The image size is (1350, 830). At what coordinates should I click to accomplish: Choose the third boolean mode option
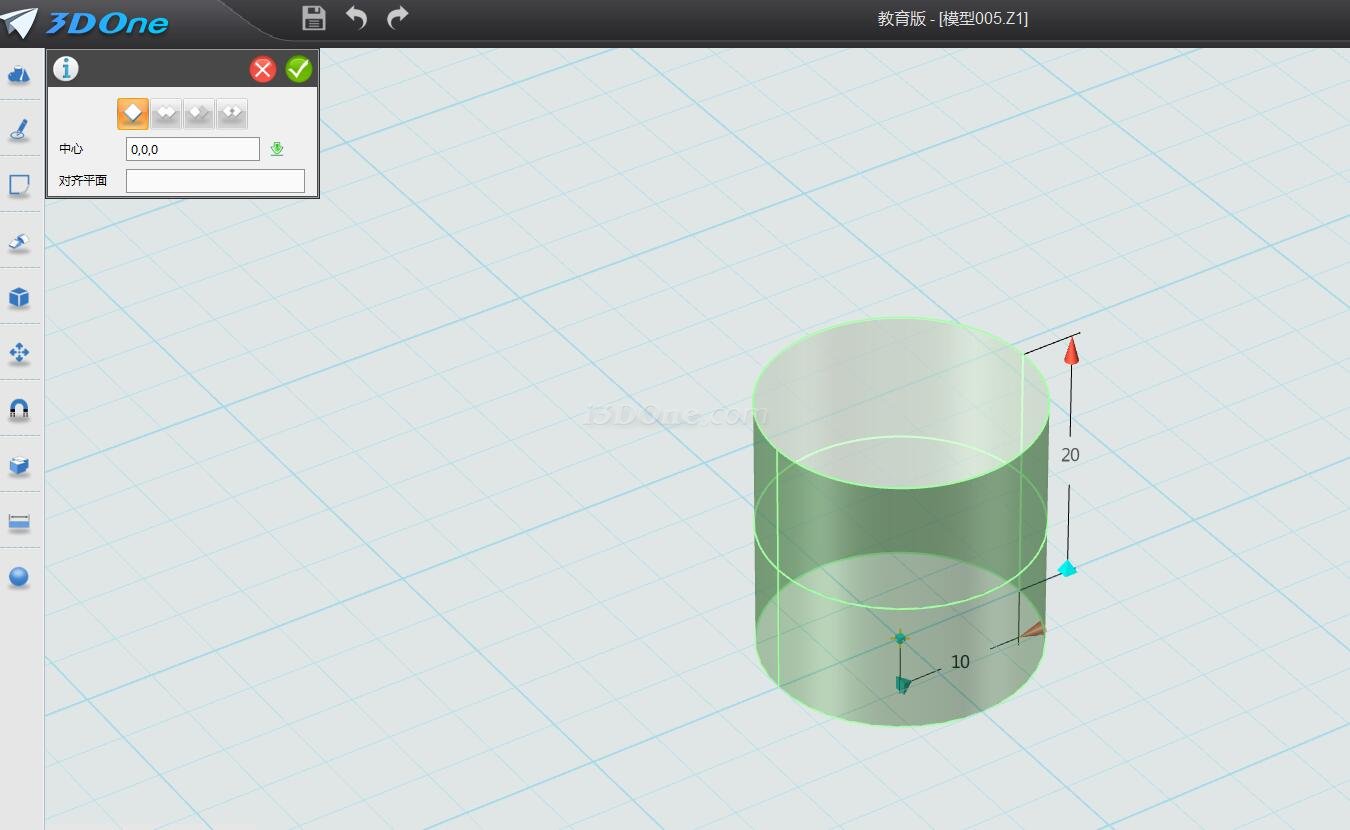tap(199, 113)
